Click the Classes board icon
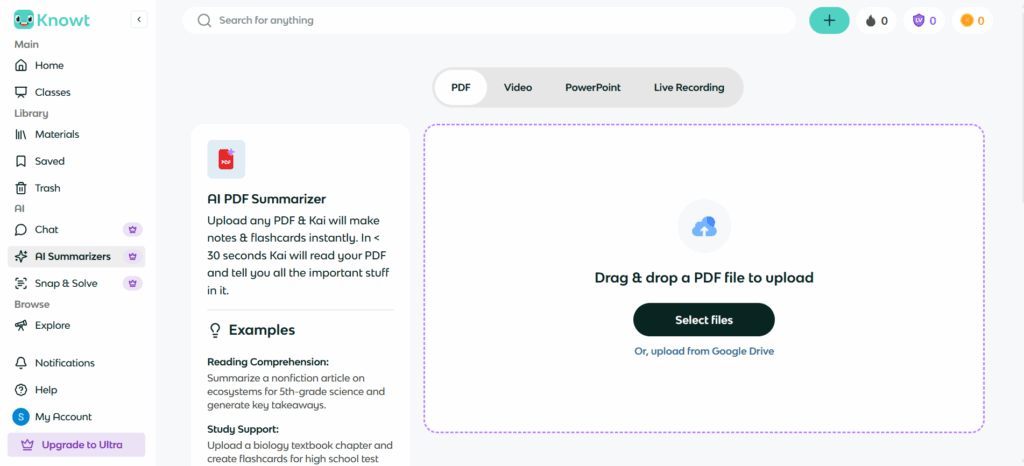The image size is (1024, 466). (x=22, y=92)
